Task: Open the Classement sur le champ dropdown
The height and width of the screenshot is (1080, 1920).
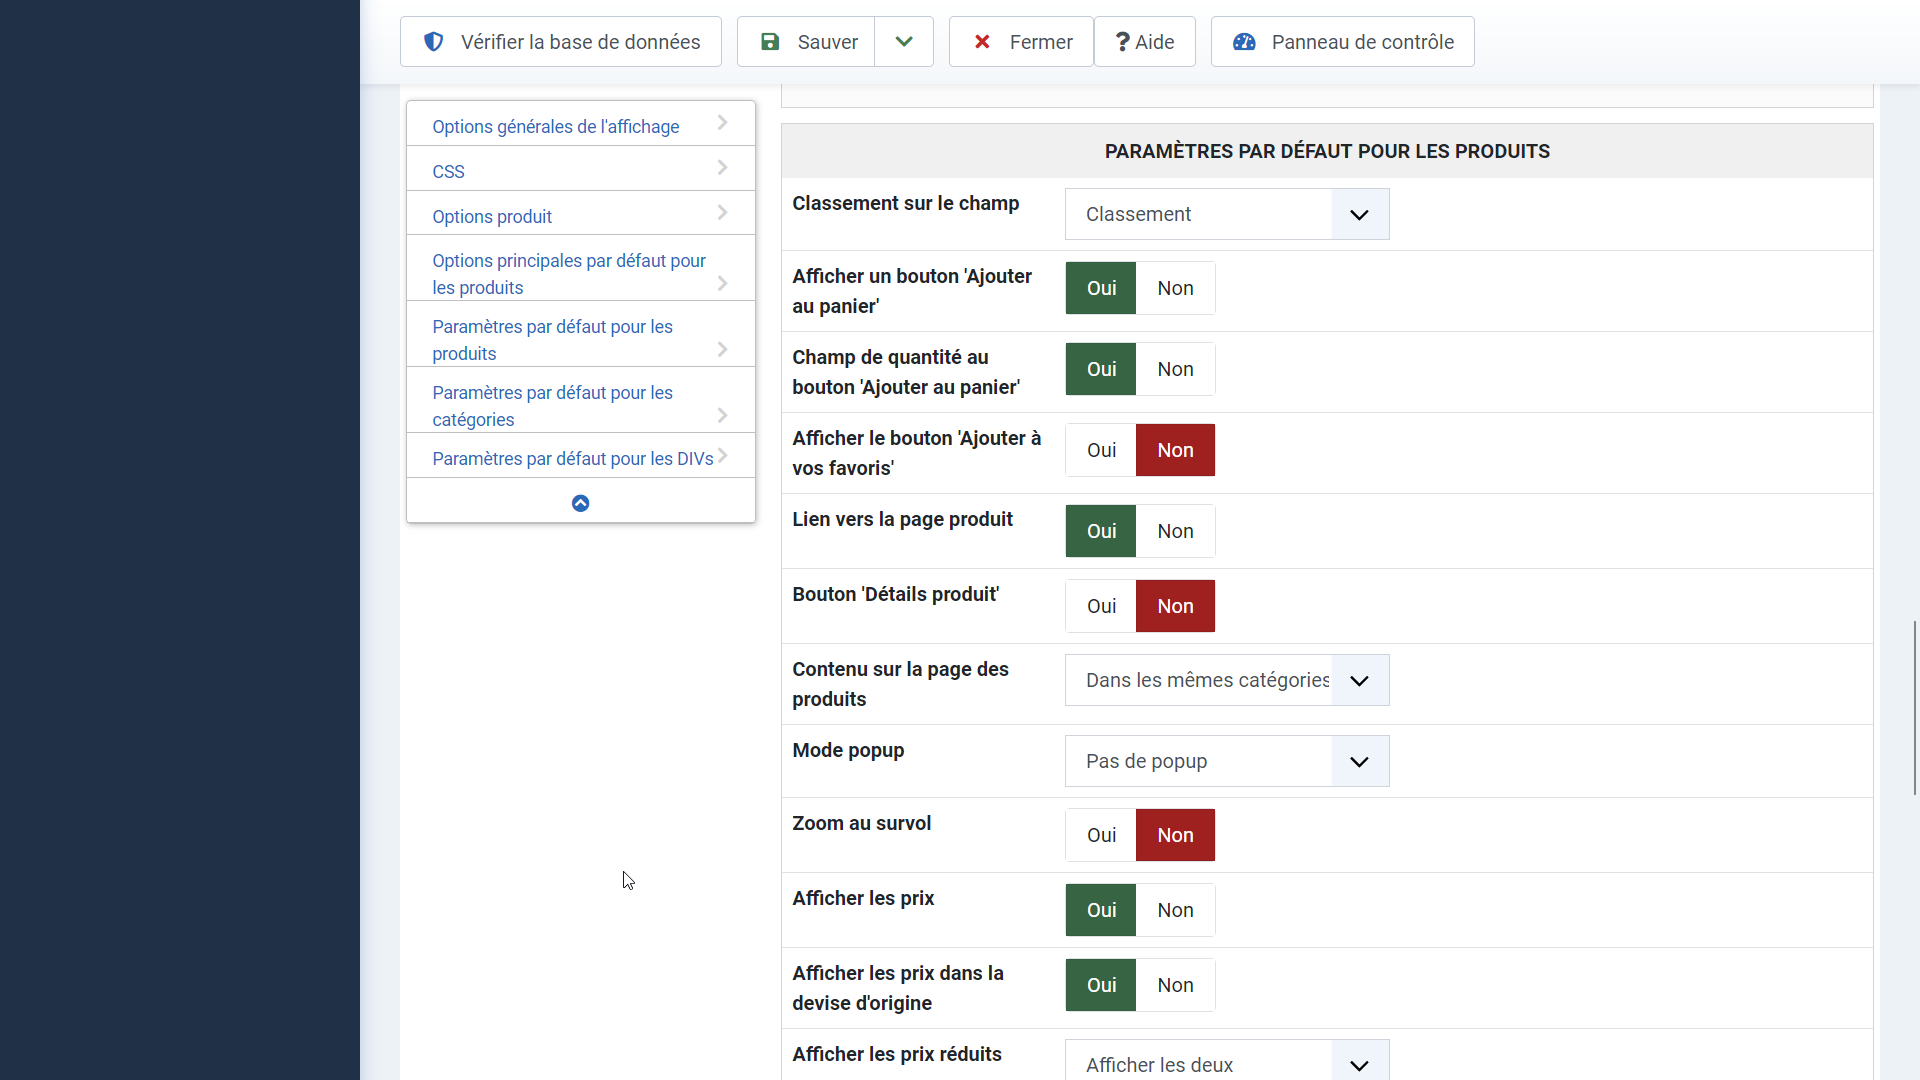Action: pyautogui.click(x=1226, y=214)
